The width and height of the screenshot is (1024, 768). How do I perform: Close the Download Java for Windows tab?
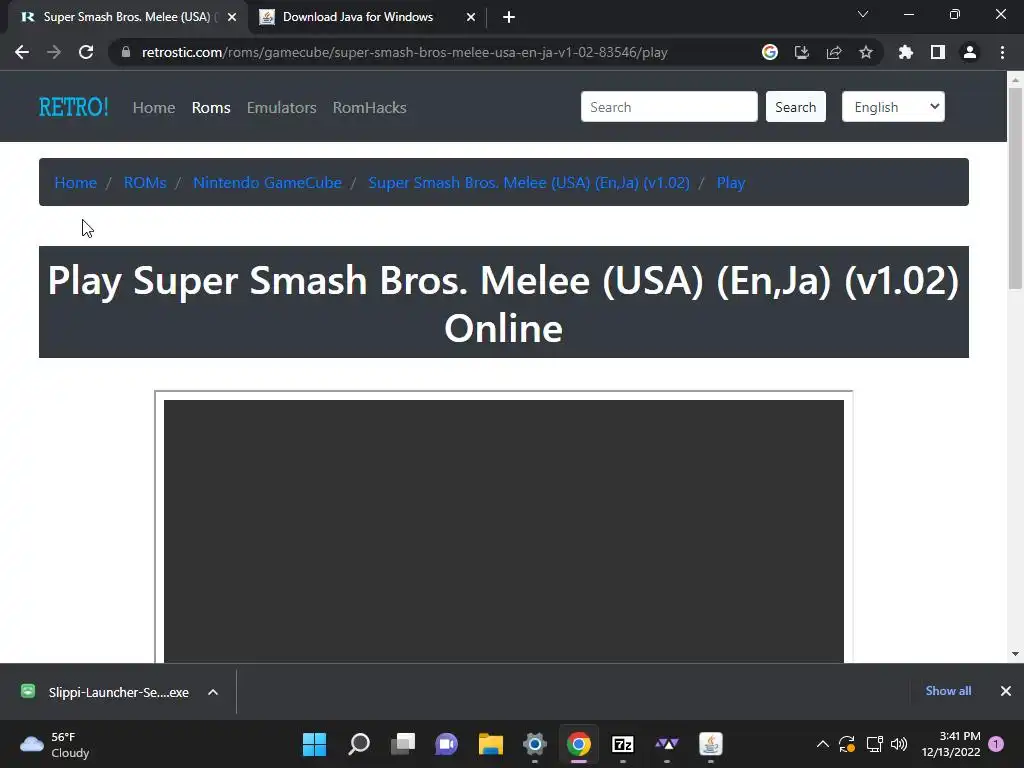(x=471, y=17)
